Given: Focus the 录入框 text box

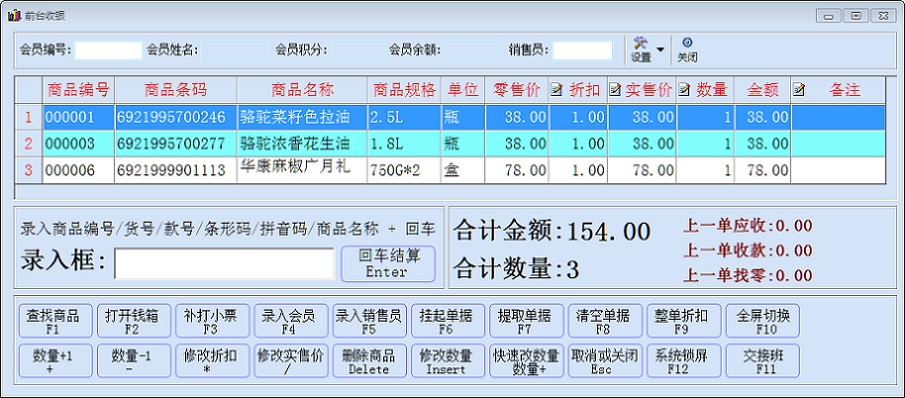Looking at the screenshot, I should (x=225, y=264).
